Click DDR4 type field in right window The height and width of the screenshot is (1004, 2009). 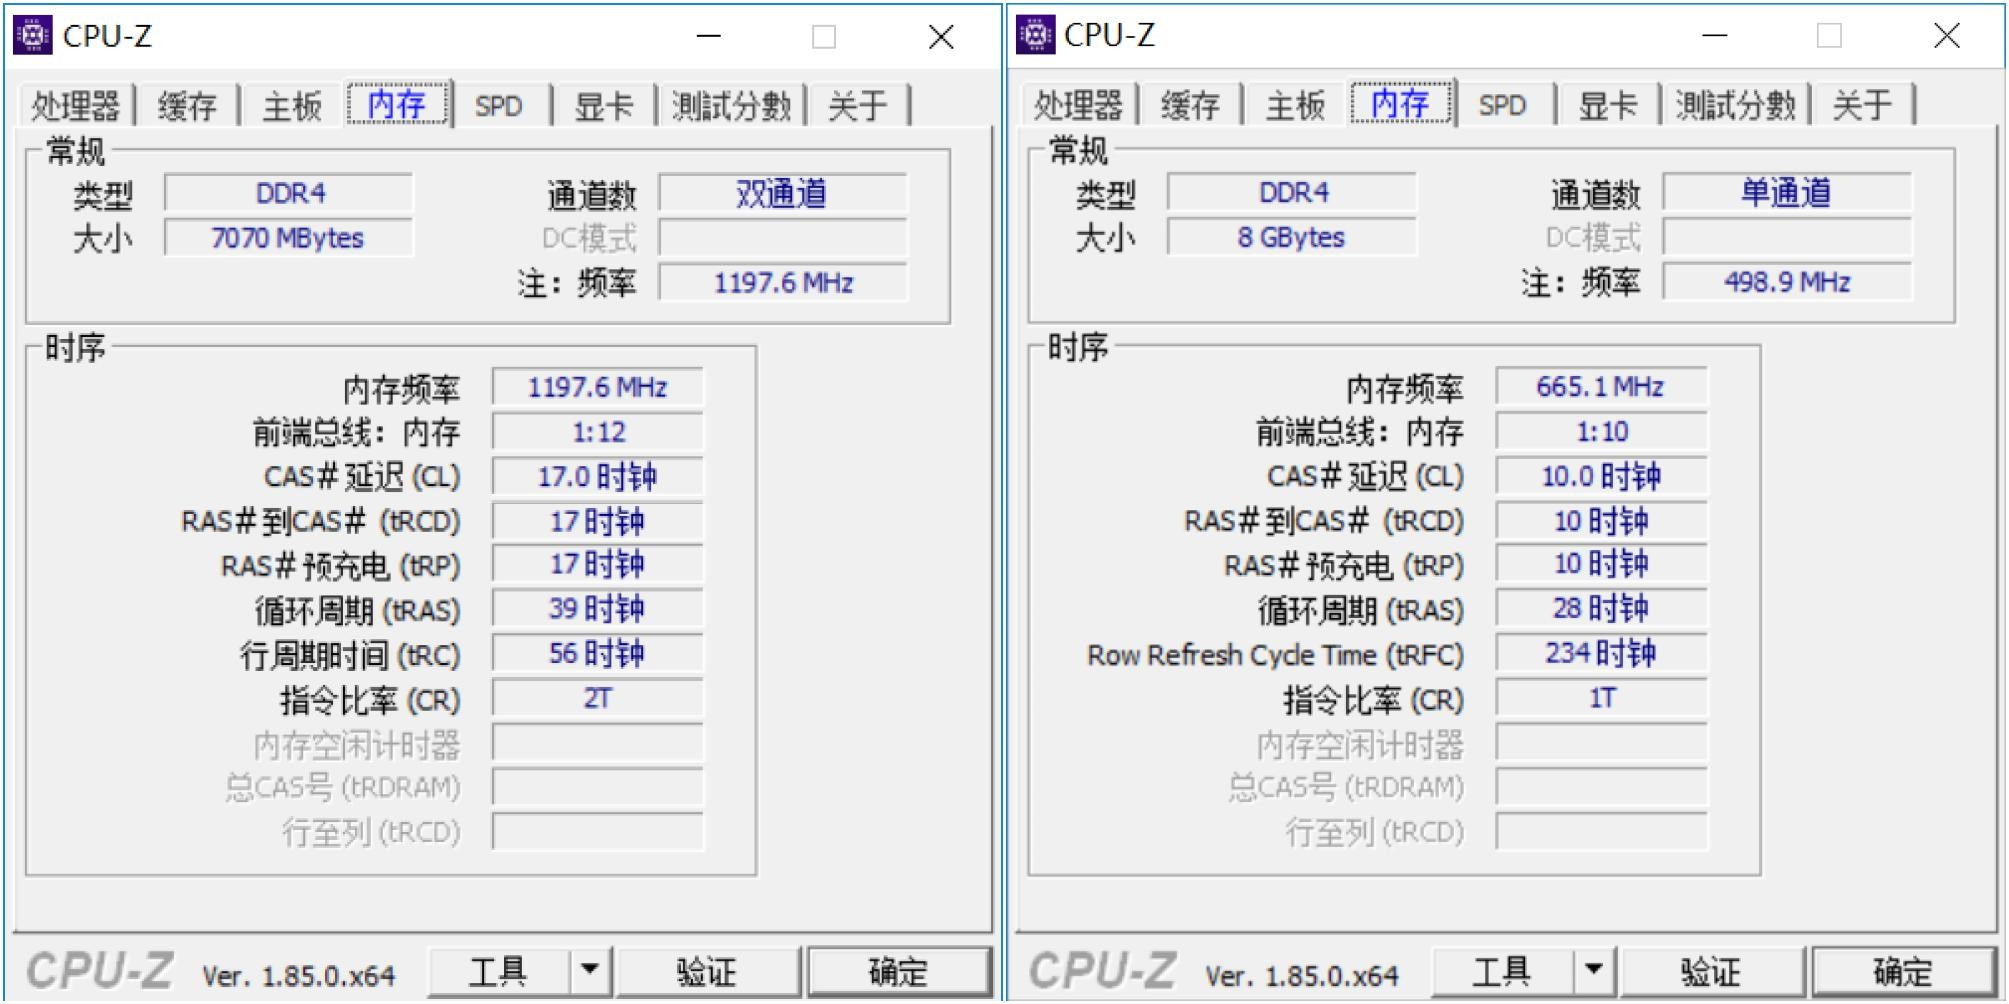click(x=1291, y=192)
